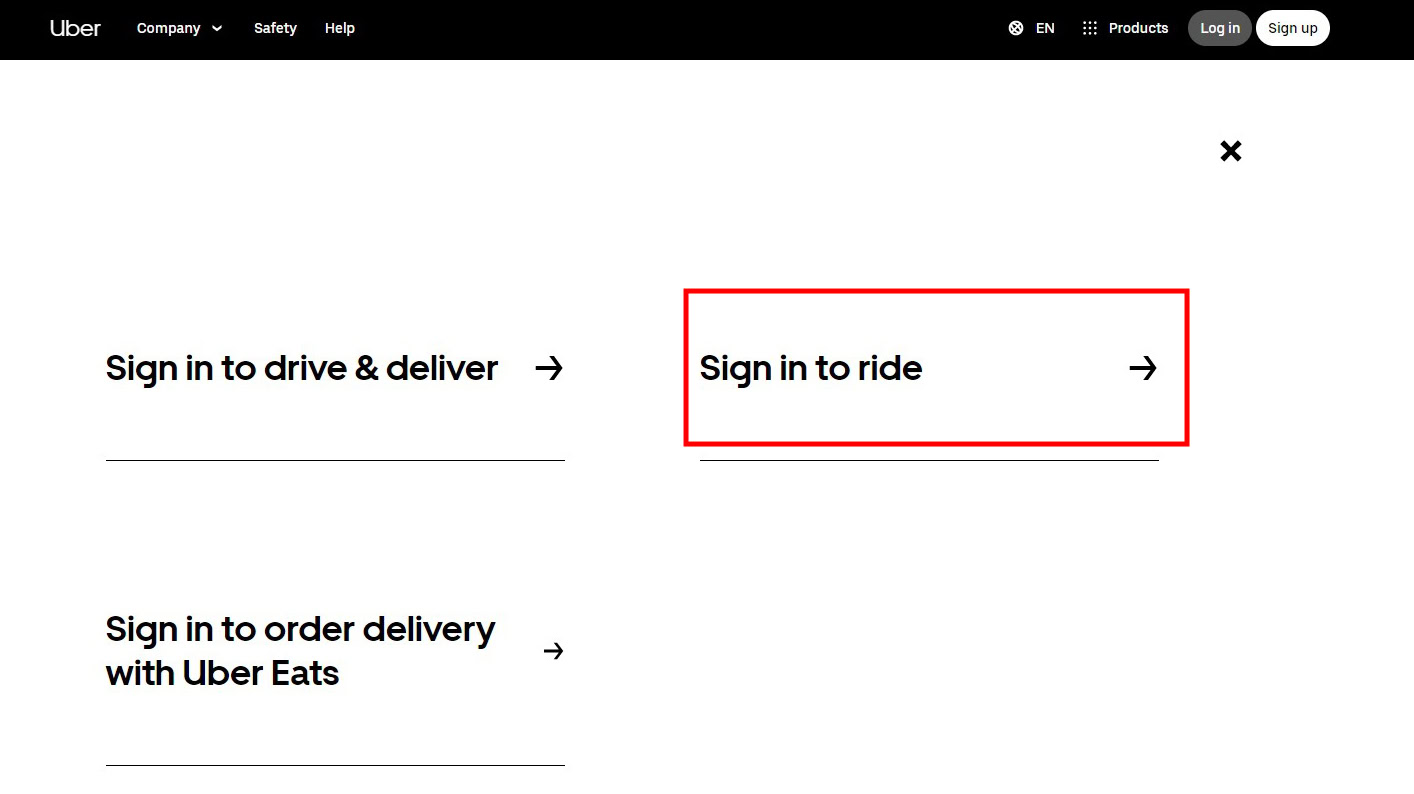The width and height of the screenshot is (1414, 794).
Task: Open the Products menu label
Action: (1138, 28)
